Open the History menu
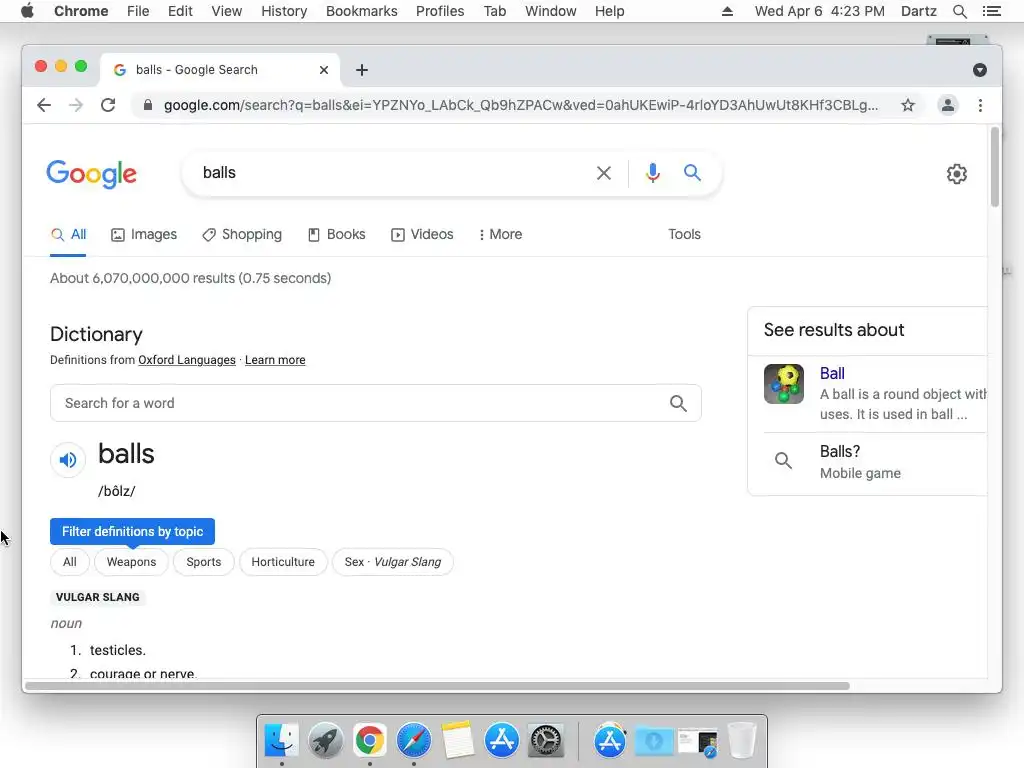Viewport: 1024px width, 768px height. coord(284,11)
